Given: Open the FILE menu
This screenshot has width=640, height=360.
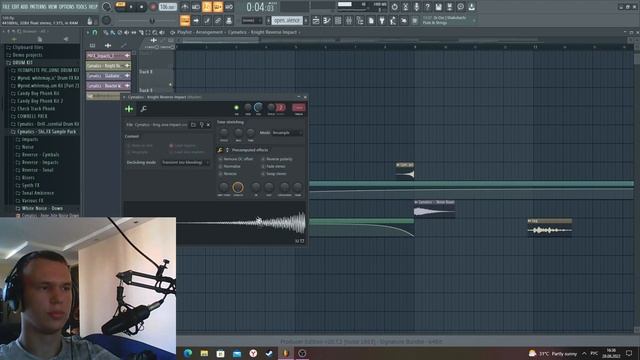Looking at the screenshot, I should (x=6, y=7).
